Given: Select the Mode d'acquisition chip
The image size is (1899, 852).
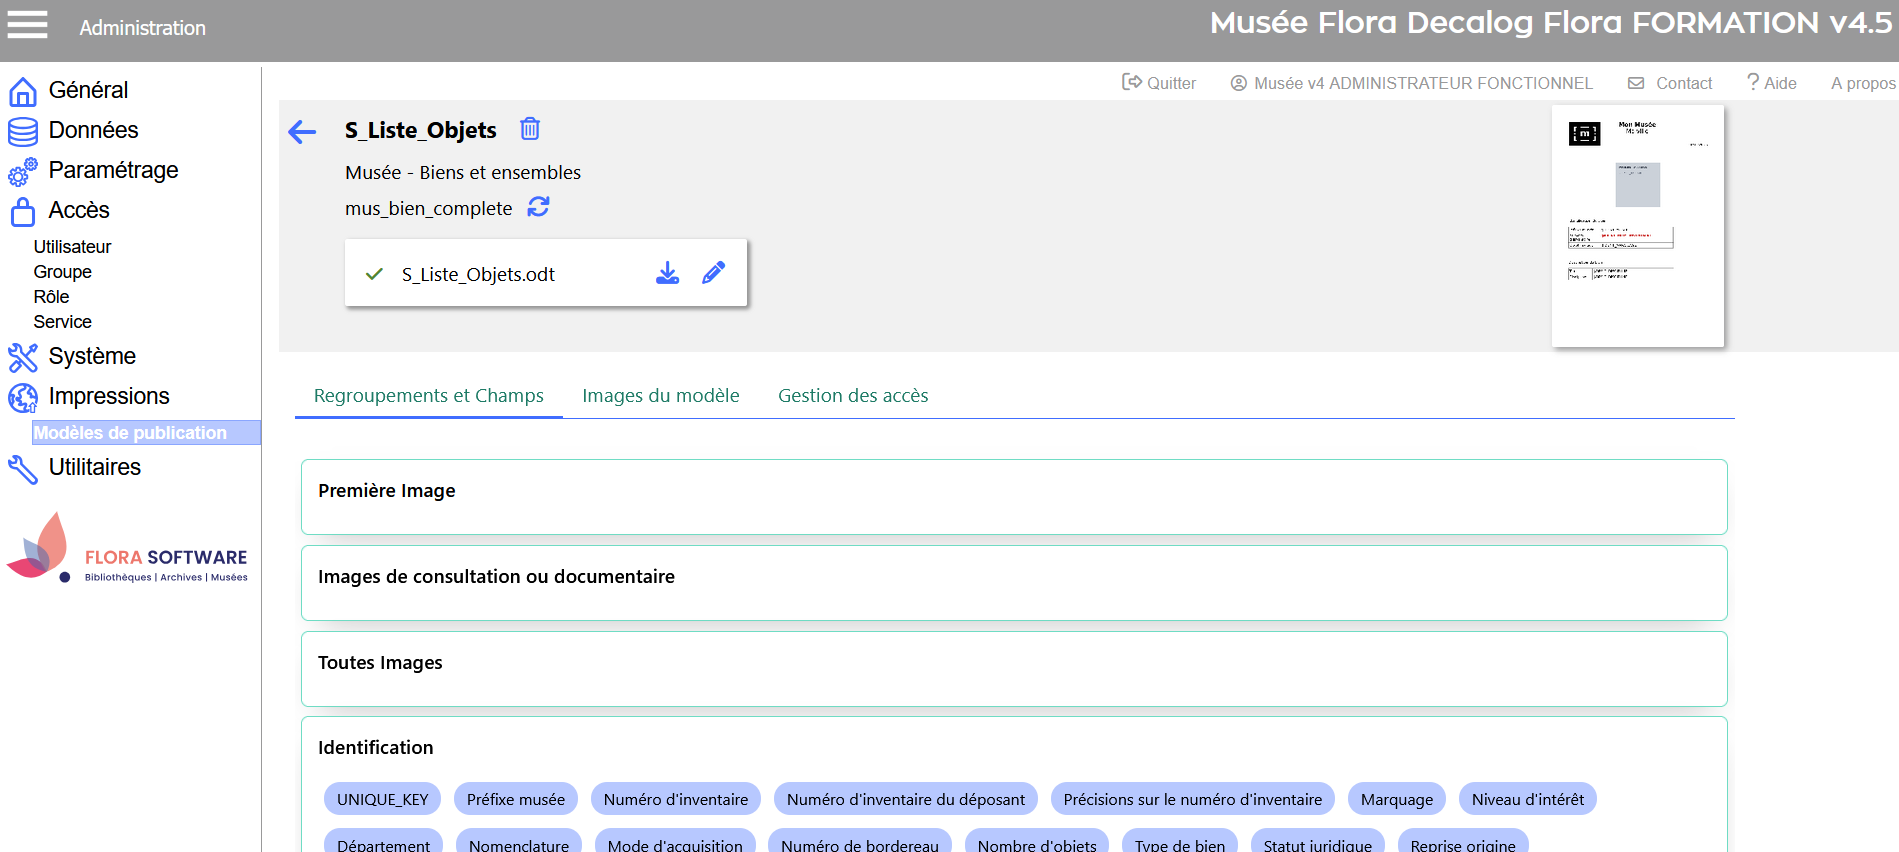Looking at the screenshot, I should click(675, 842).
